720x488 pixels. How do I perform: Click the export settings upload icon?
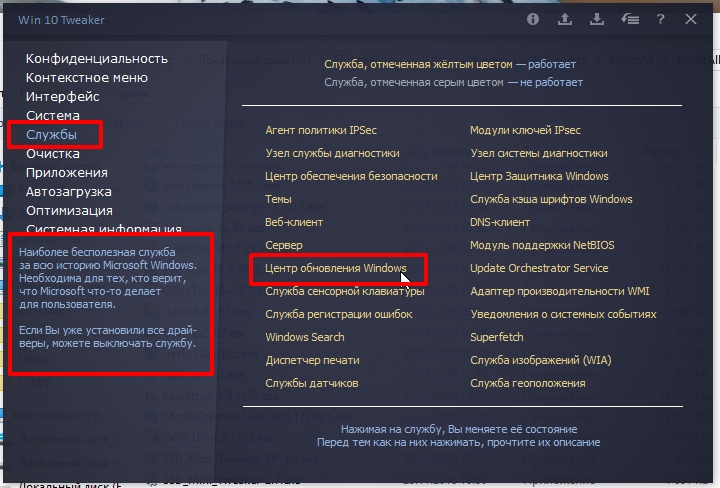click(x=565, y=19)
